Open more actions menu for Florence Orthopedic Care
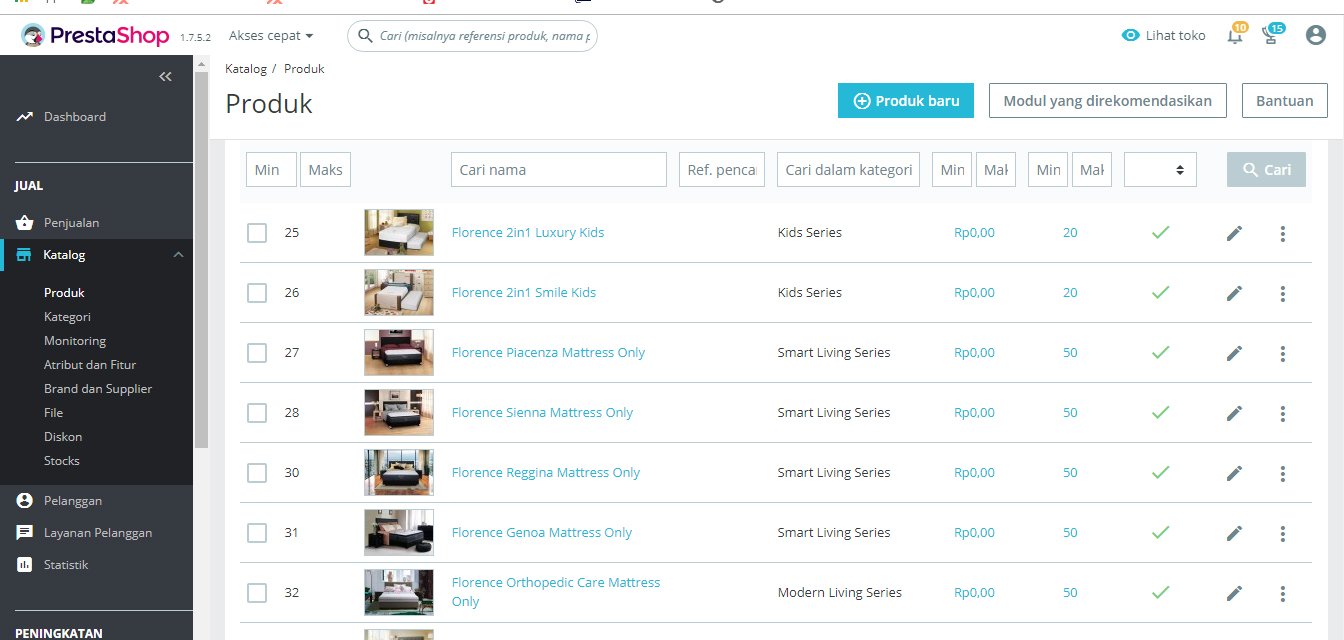Viewport: 1344px width, 640px height. coord(1283,594)
